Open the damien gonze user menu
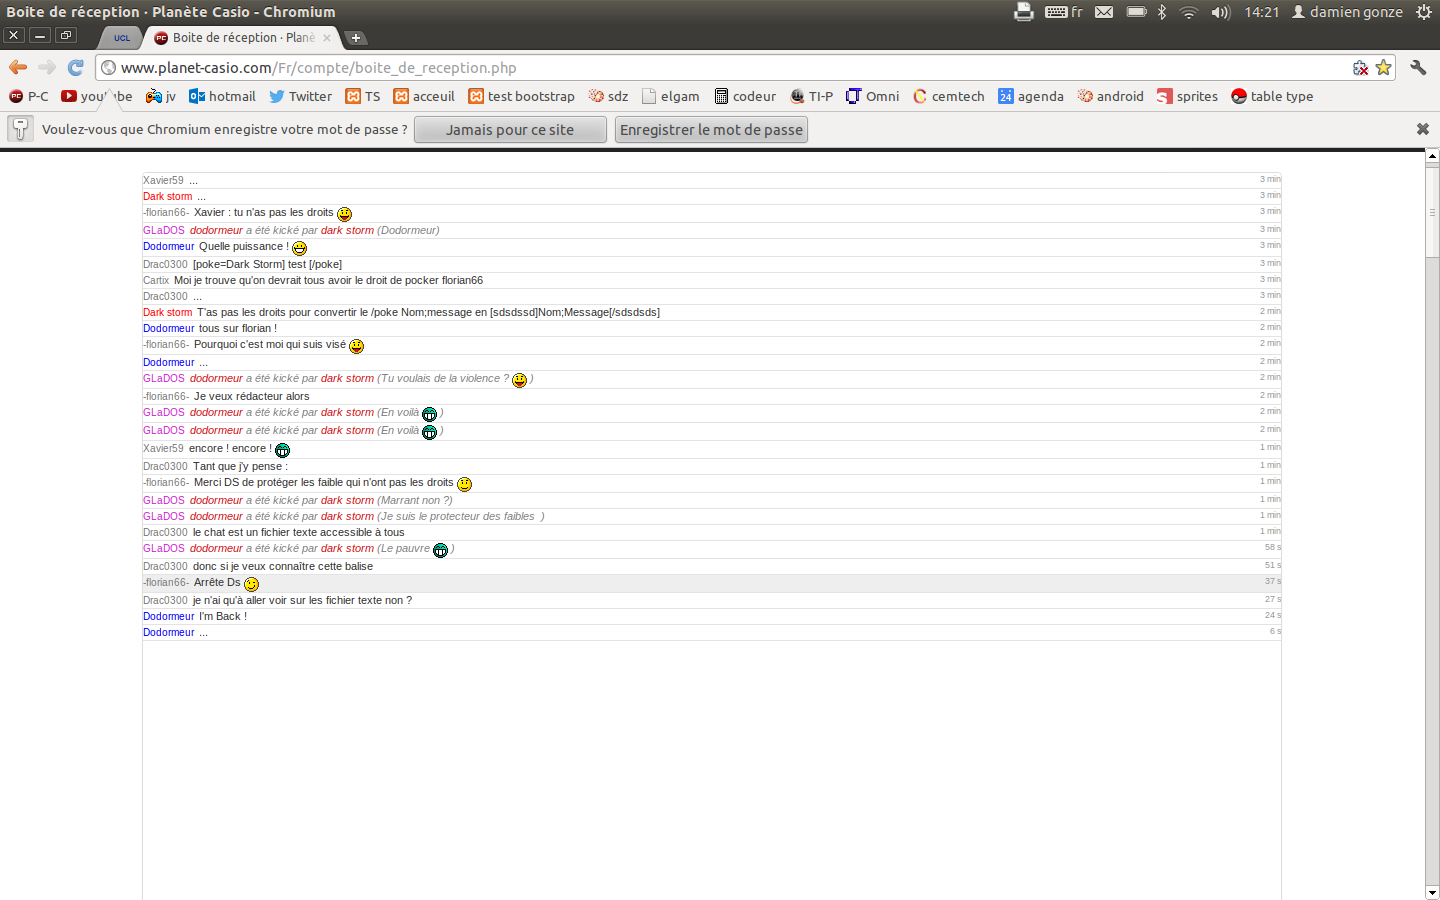The image size is (1440, 900). 1347,12
